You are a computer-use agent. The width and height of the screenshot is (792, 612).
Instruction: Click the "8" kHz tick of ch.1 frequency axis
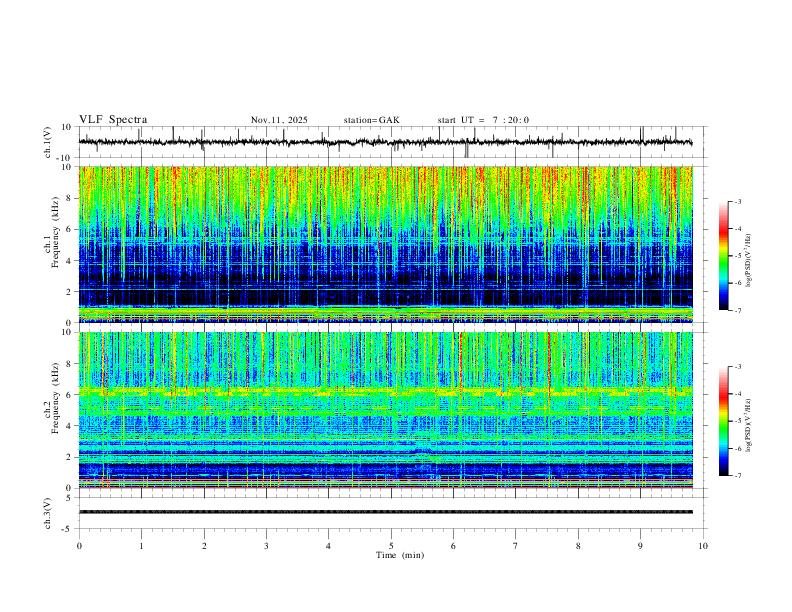tap(70, 198)
